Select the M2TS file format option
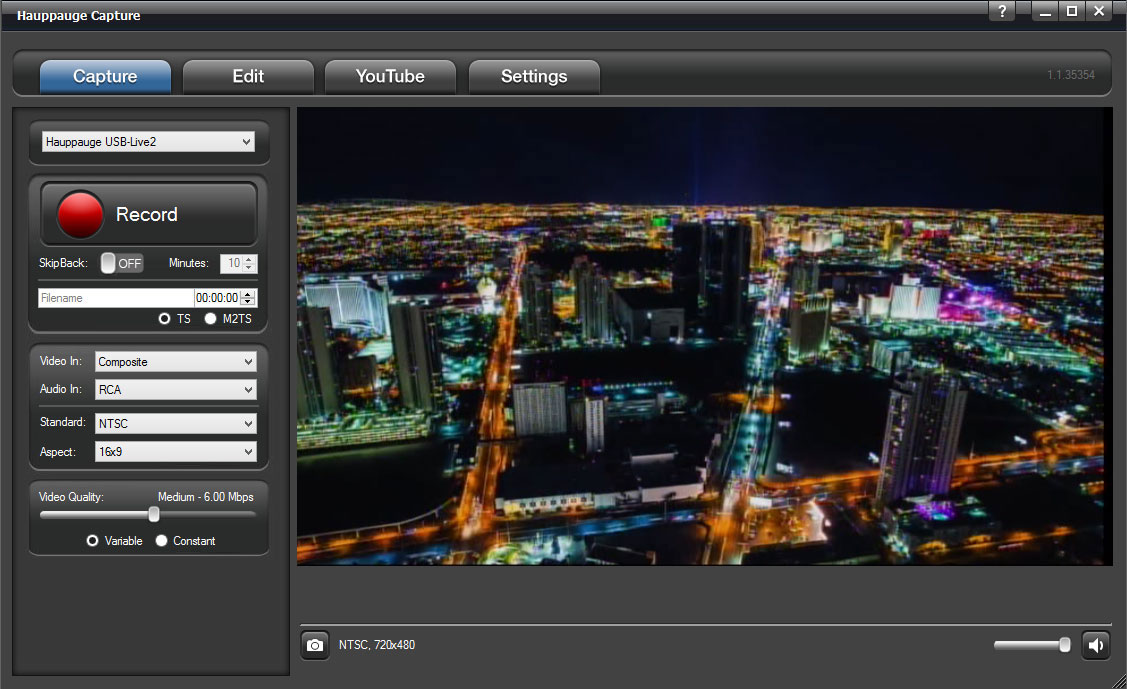Image resolution: width=1127 pixels, height=689 pixels. tap(211, 319)
